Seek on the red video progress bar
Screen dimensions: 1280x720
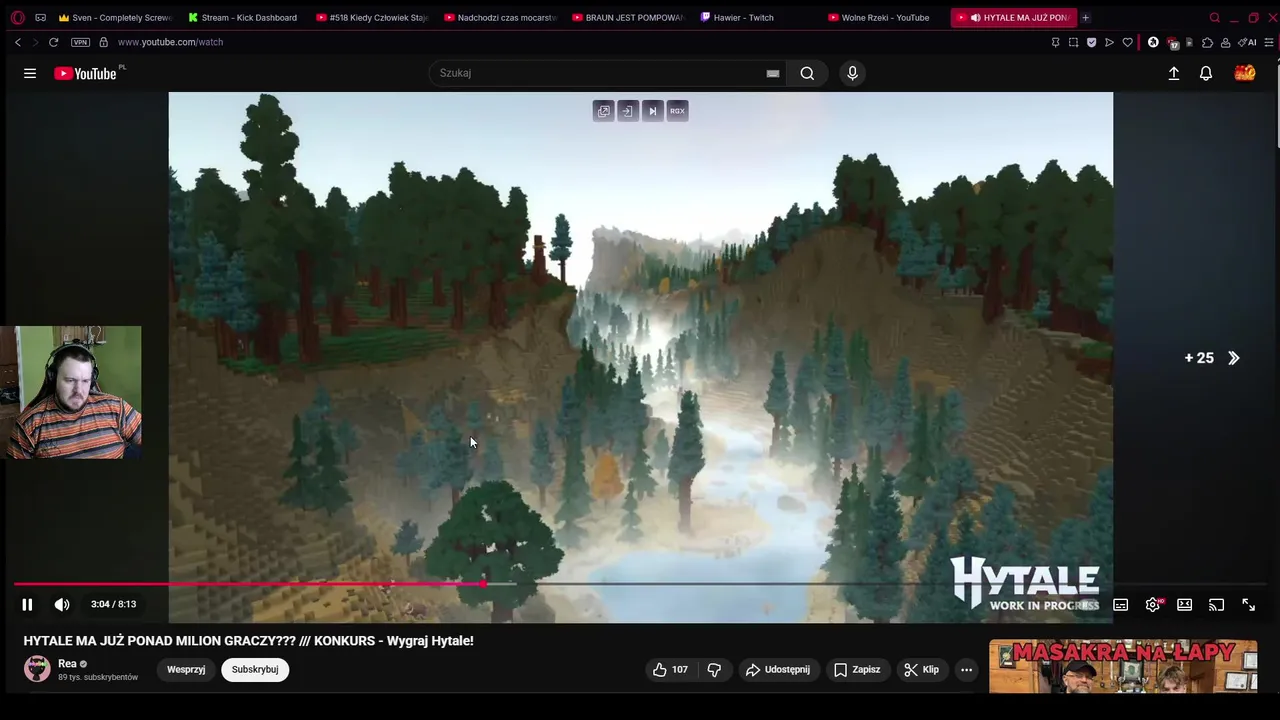click(x=640, y=584)
